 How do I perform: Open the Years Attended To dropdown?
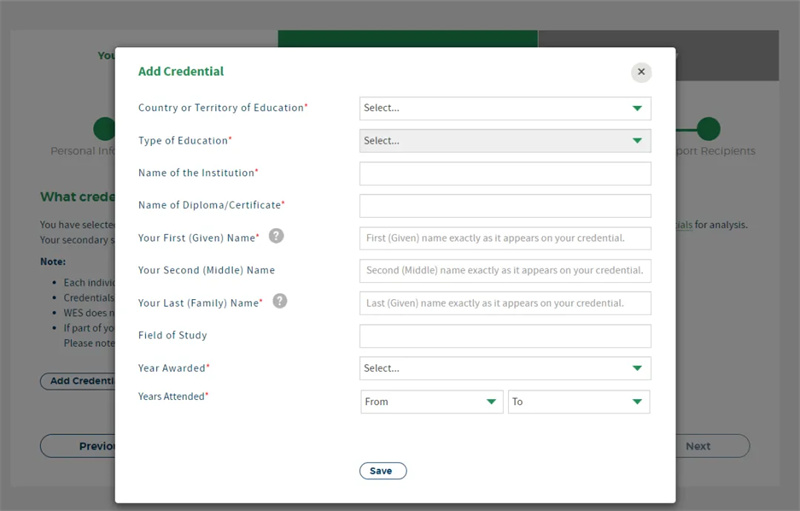578,402
